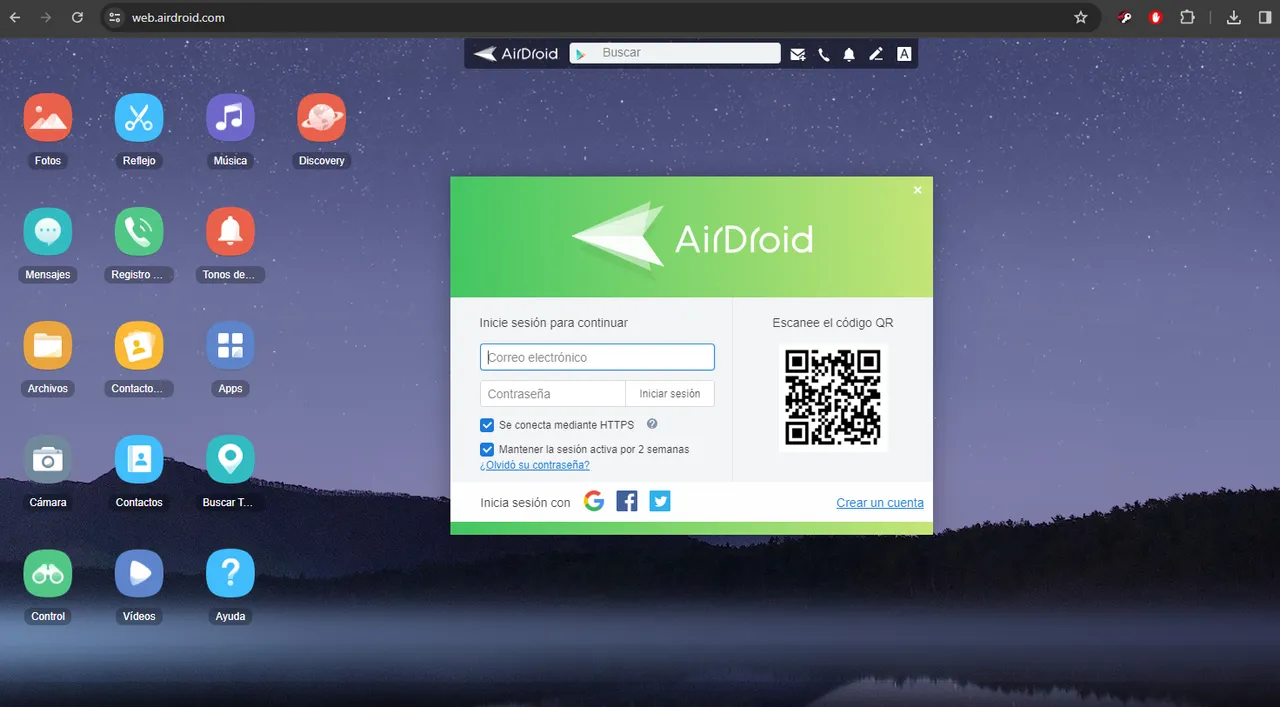
Task: Click the new message envelope icon in AirDroid toolbar
Action: (x=798, y=54)
